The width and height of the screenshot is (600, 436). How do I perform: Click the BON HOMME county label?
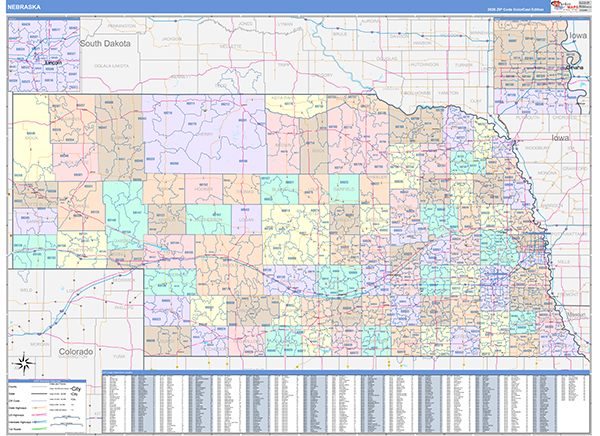coord(417,93)
